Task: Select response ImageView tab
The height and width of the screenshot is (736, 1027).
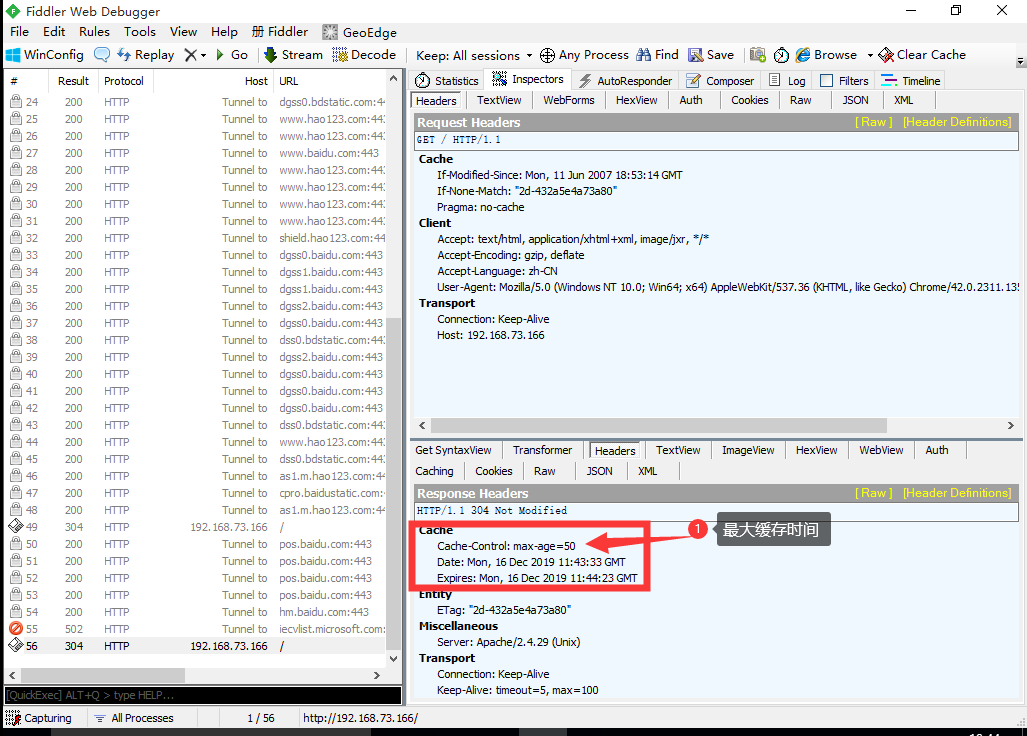Action: pyautogui.click(x=748, y=451)
